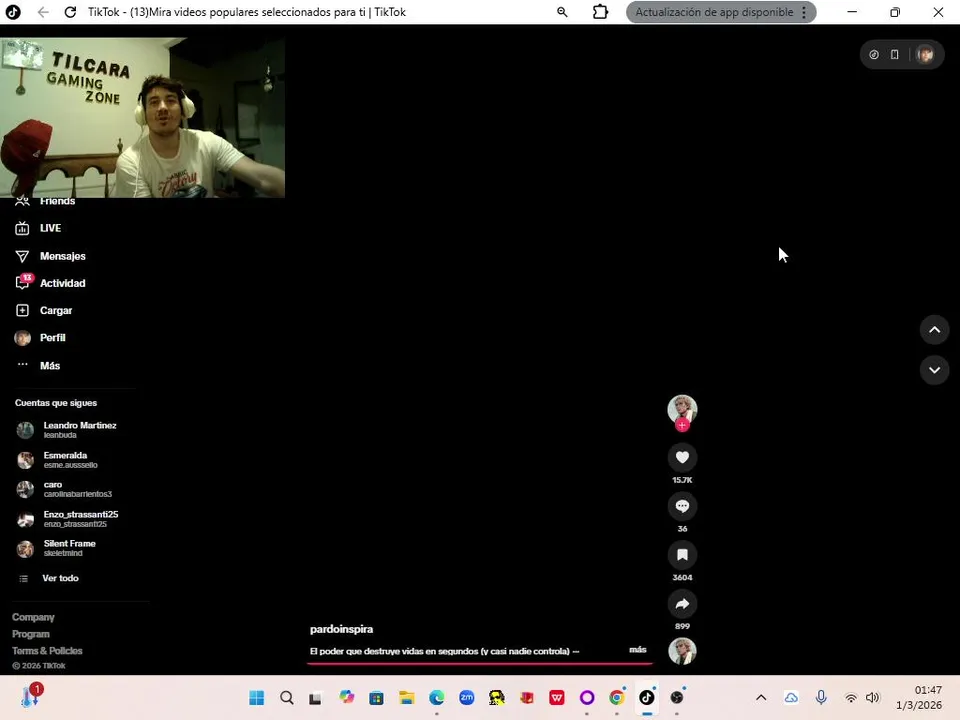Expand the Más menu

(38, 366)
